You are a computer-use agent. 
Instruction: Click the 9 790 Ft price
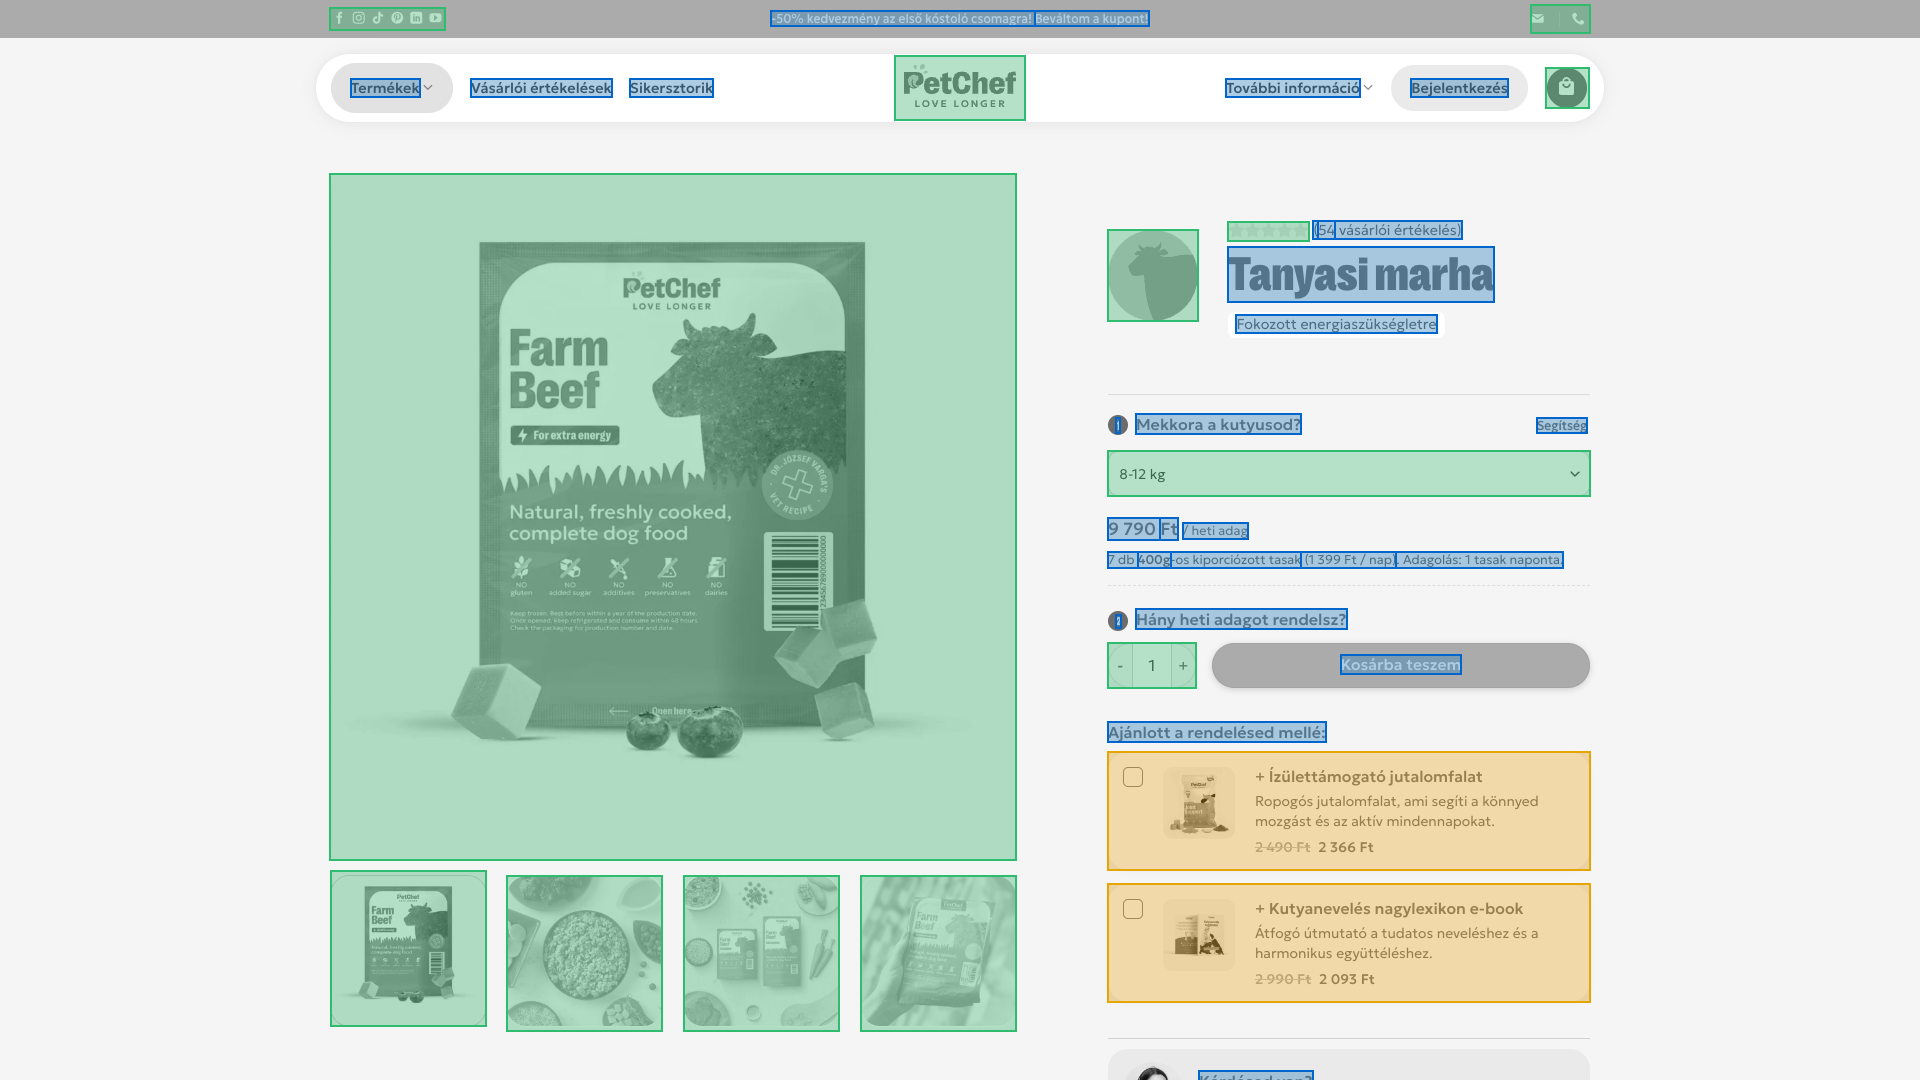coord(1143,529)
